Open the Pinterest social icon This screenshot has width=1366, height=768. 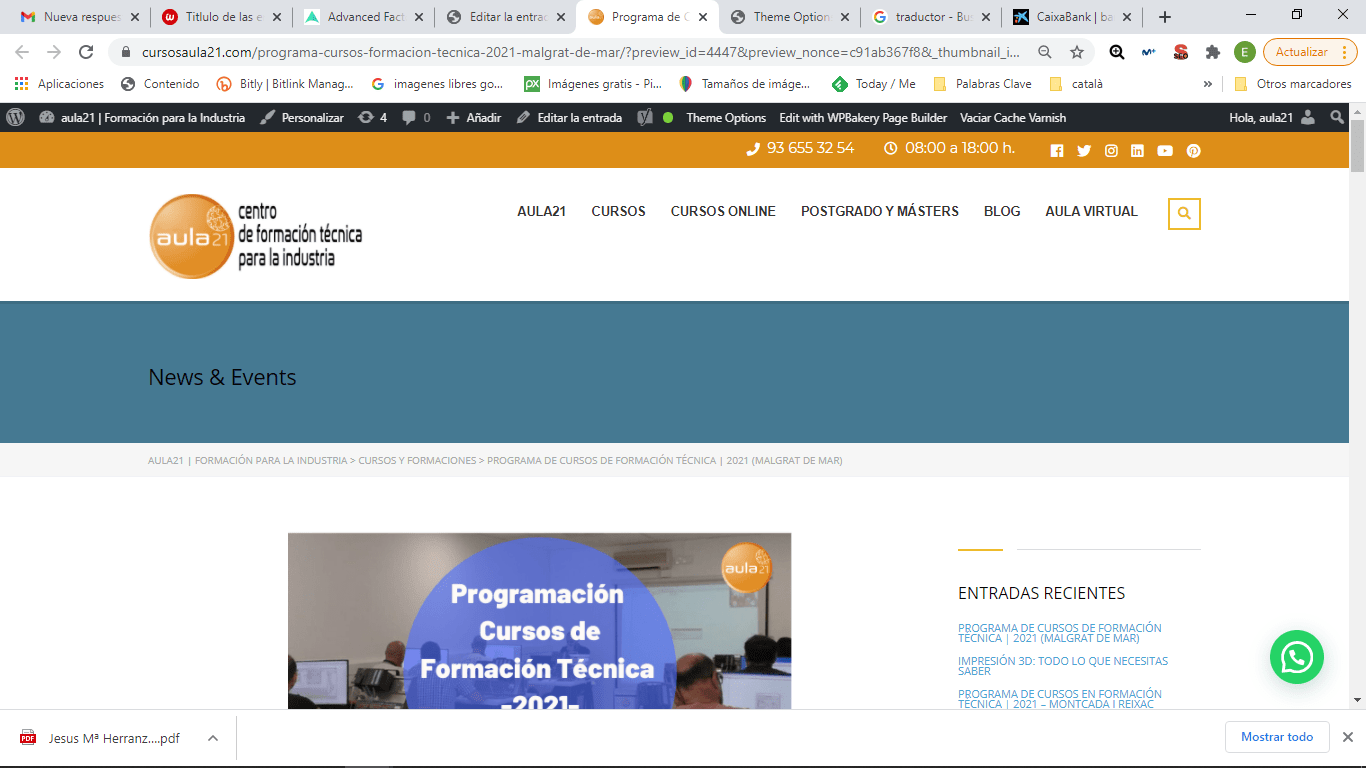click(1193, 151)
